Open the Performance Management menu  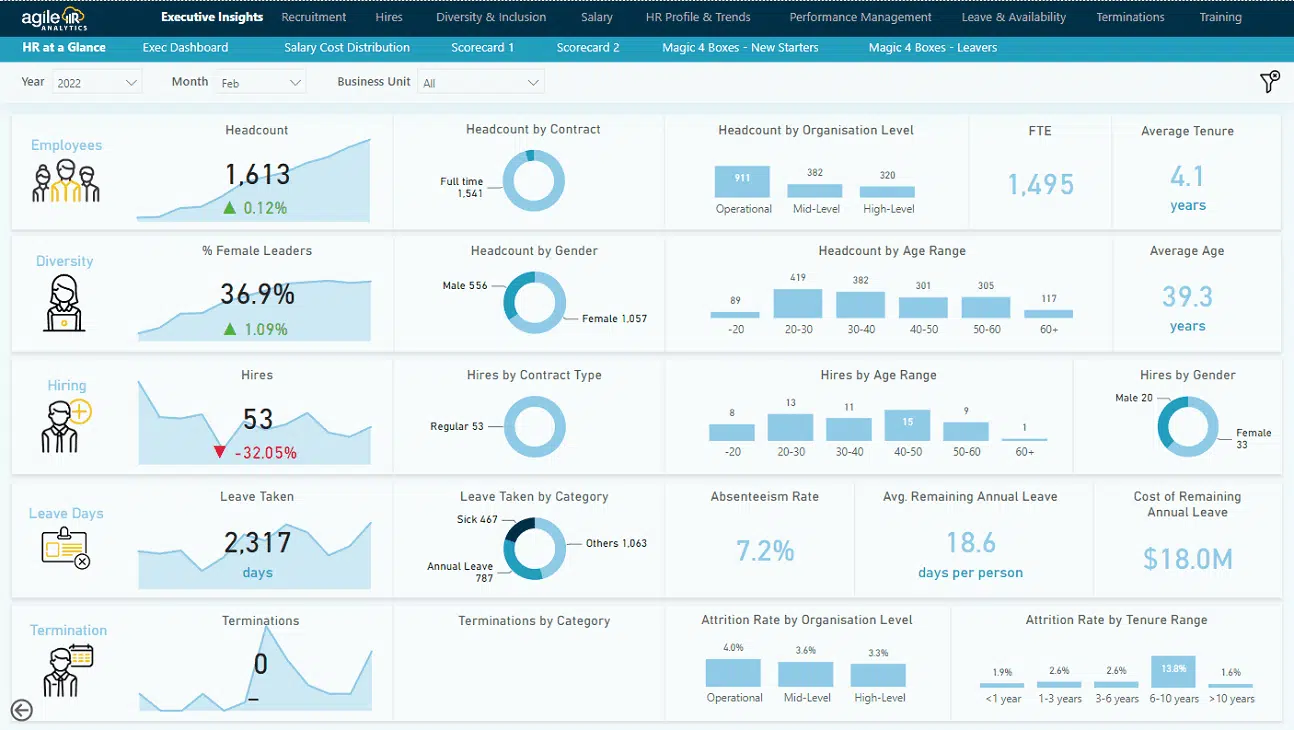(860, 17)
